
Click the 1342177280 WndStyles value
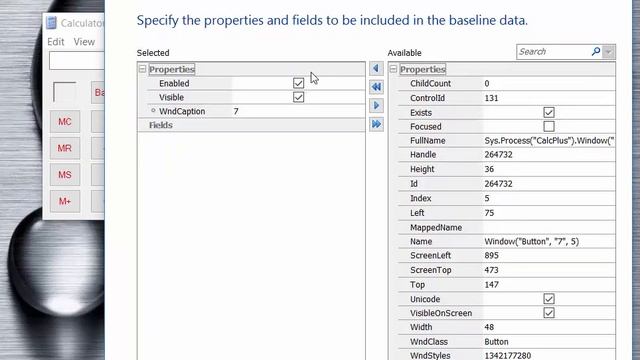click(x=508, y=356)
